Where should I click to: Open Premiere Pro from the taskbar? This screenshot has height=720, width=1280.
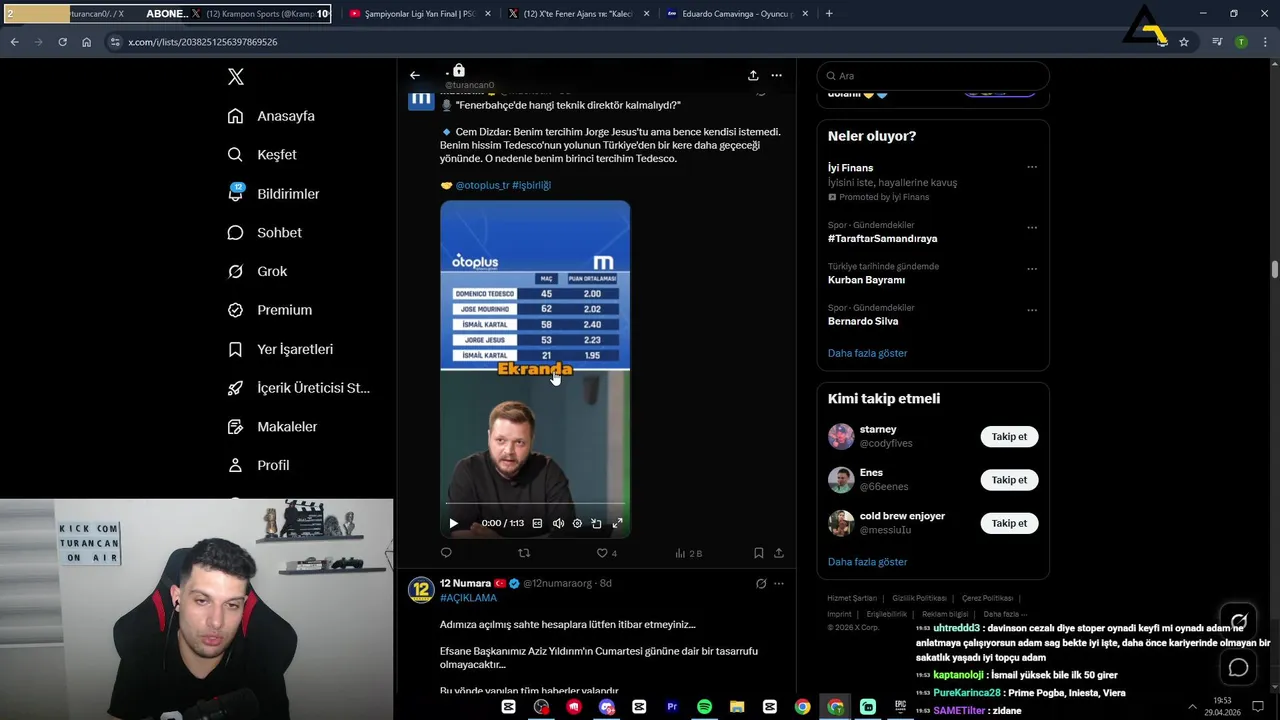pos(672,707)
